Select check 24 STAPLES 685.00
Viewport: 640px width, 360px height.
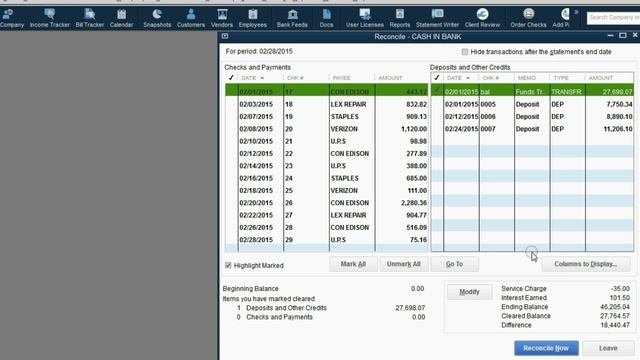(326, 178)
